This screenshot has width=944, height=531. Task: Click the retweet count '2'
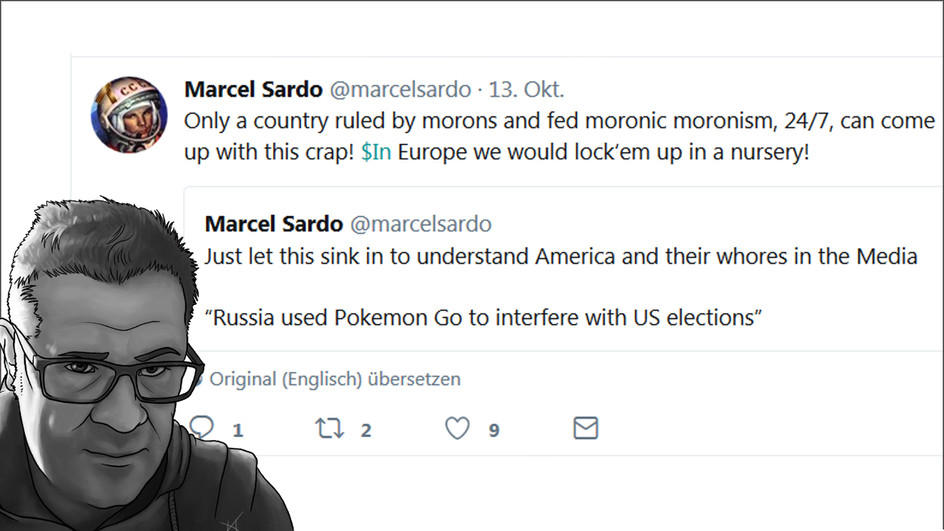[366, 430]
